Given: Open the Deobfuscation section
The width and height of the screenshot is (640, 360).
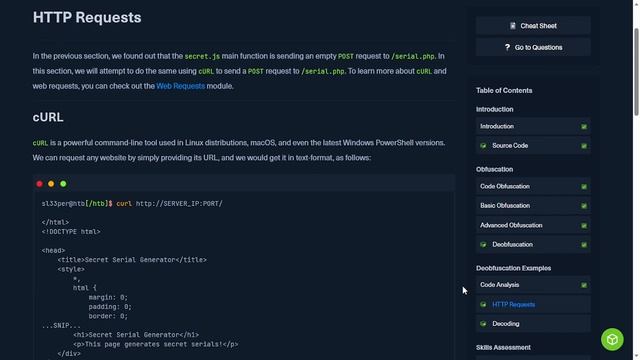Looking at the screenshot, I should [x=533, y=244].
